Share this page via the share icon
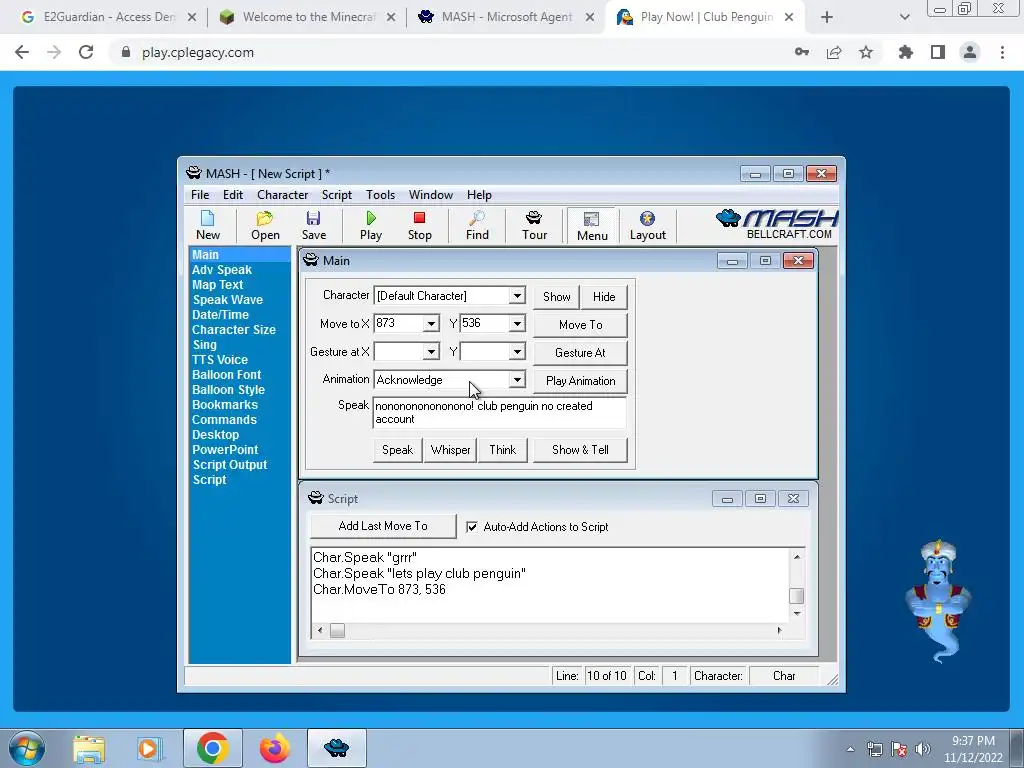 (x=834, y=52)
